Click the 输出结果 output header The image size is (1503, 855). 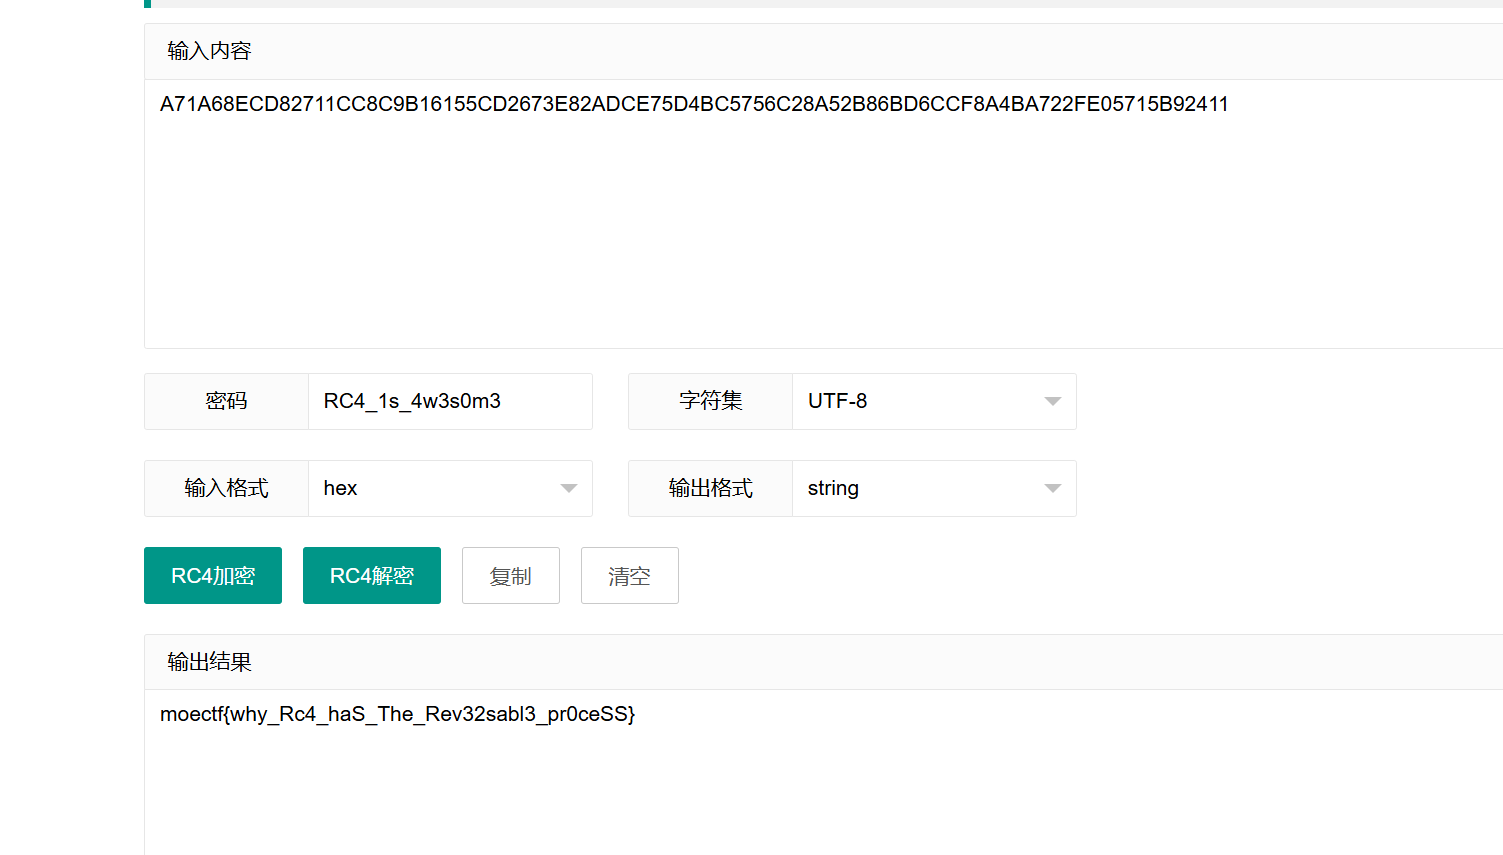pyautogui.click(x=207, y=662)
